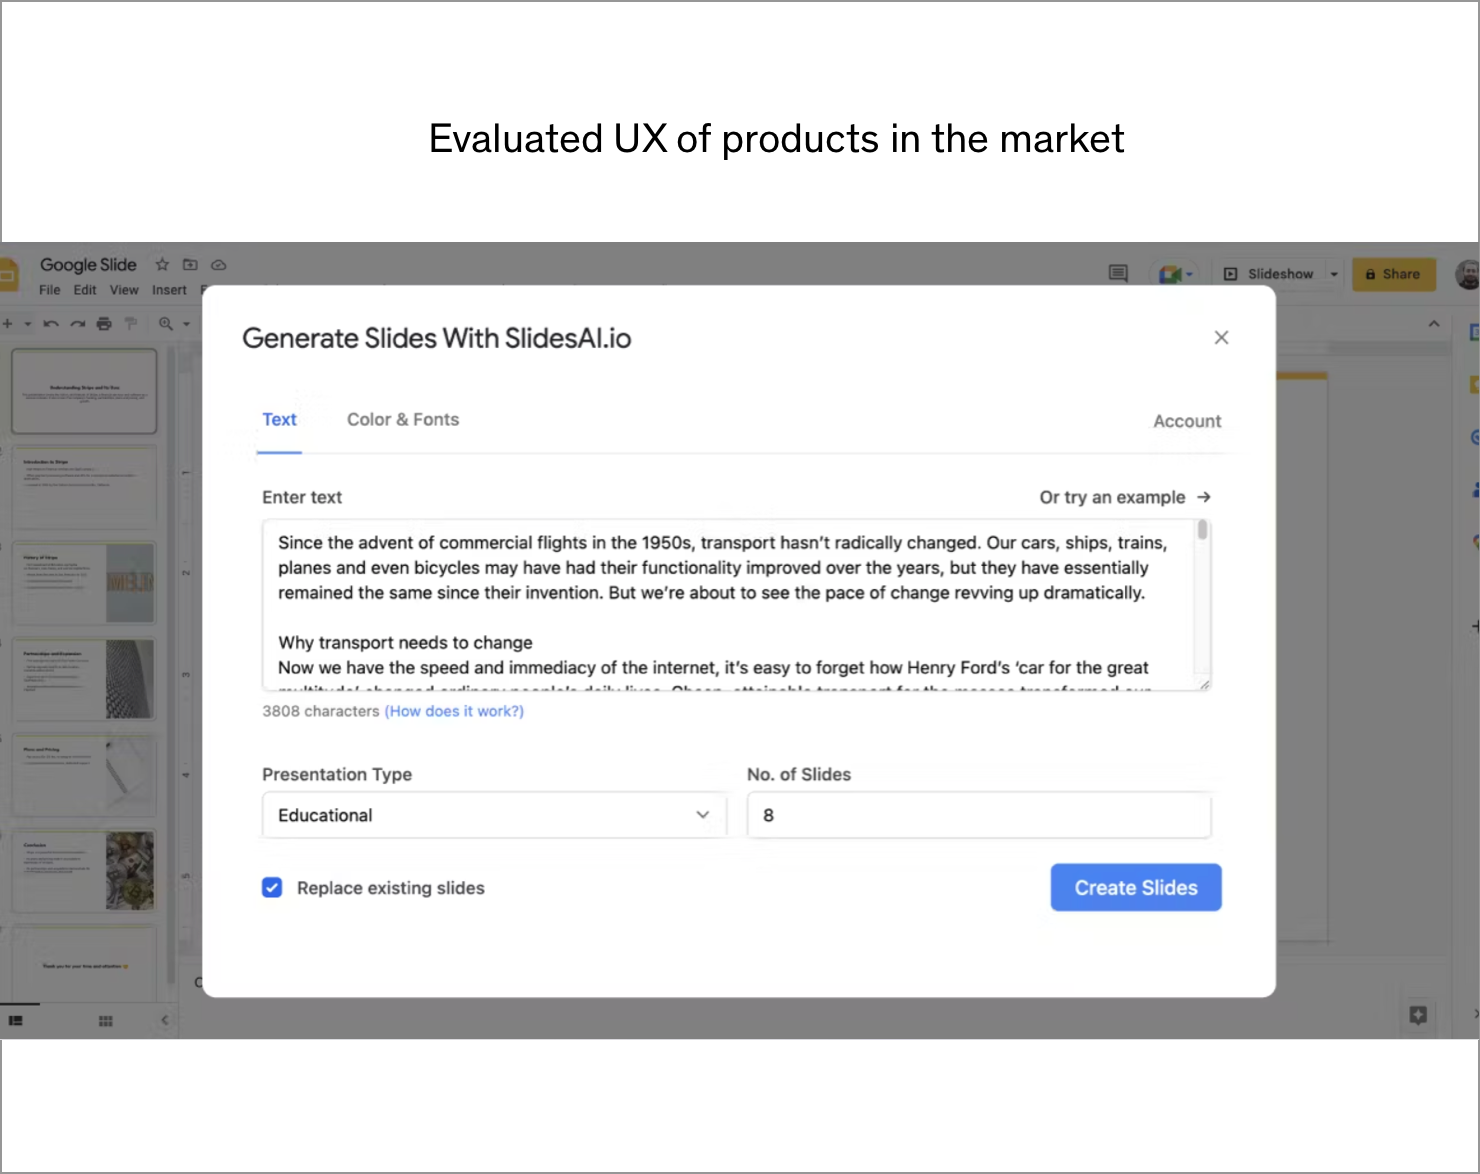Open the zoom level dropdown arrow

click(x=187, y=324)
